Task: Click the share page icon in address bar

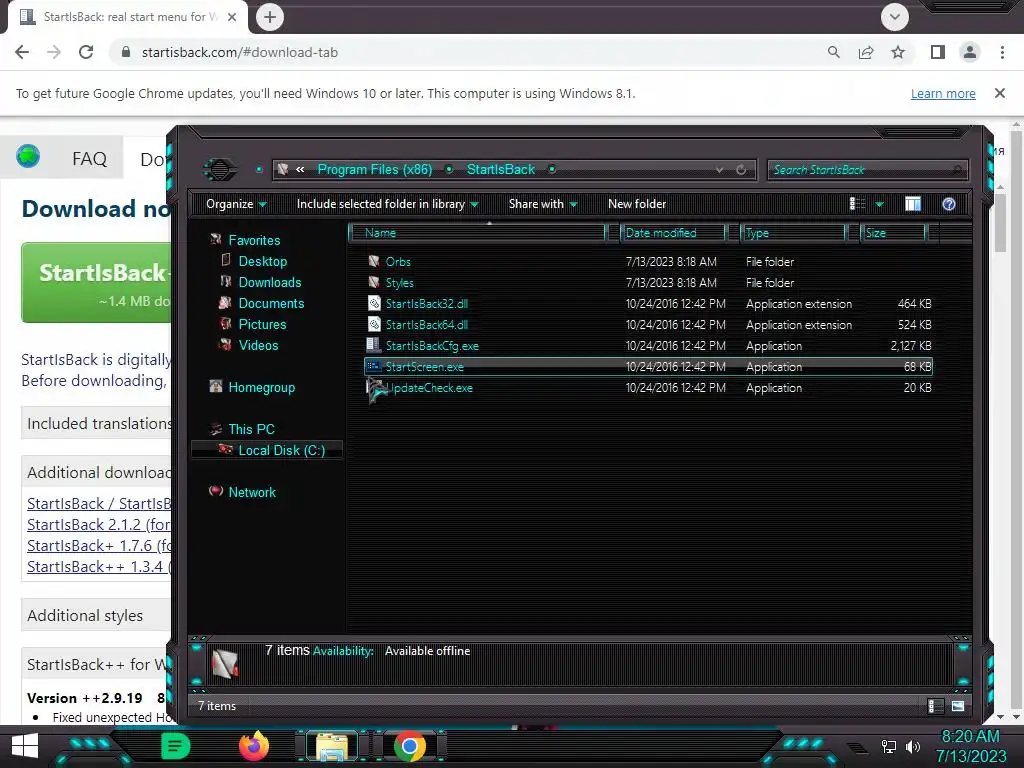Action: pyautogui.click(x=866, y=52)
